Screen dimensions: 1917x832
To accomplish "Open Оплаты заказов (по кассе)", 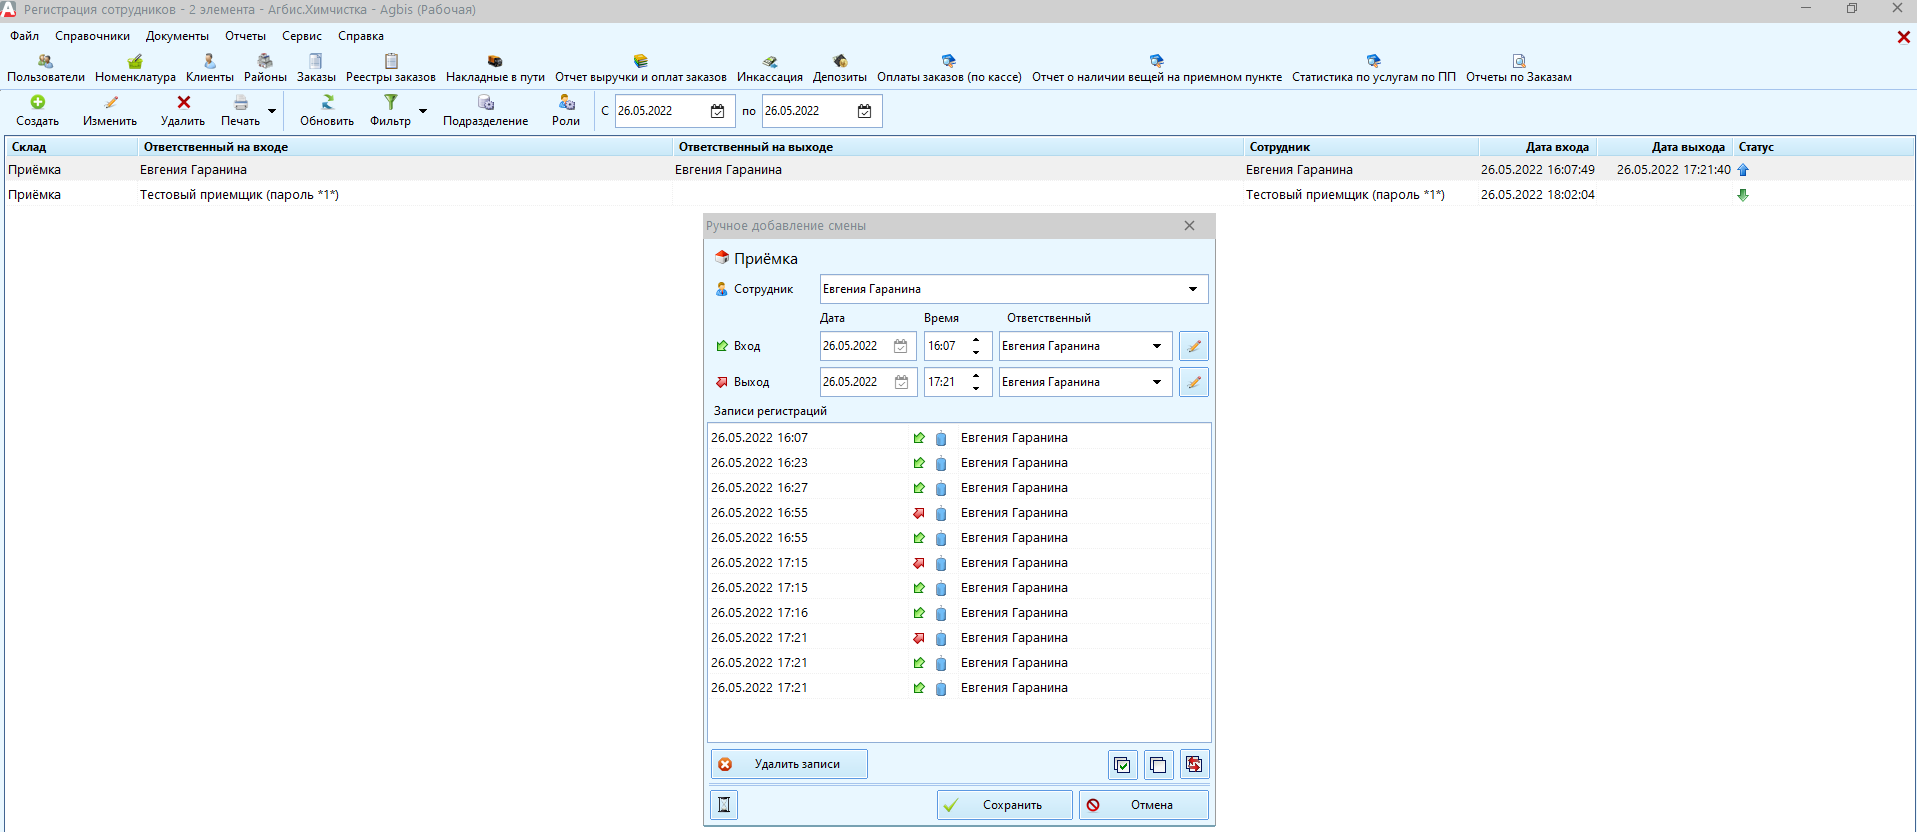I will (x=949, y=69).
